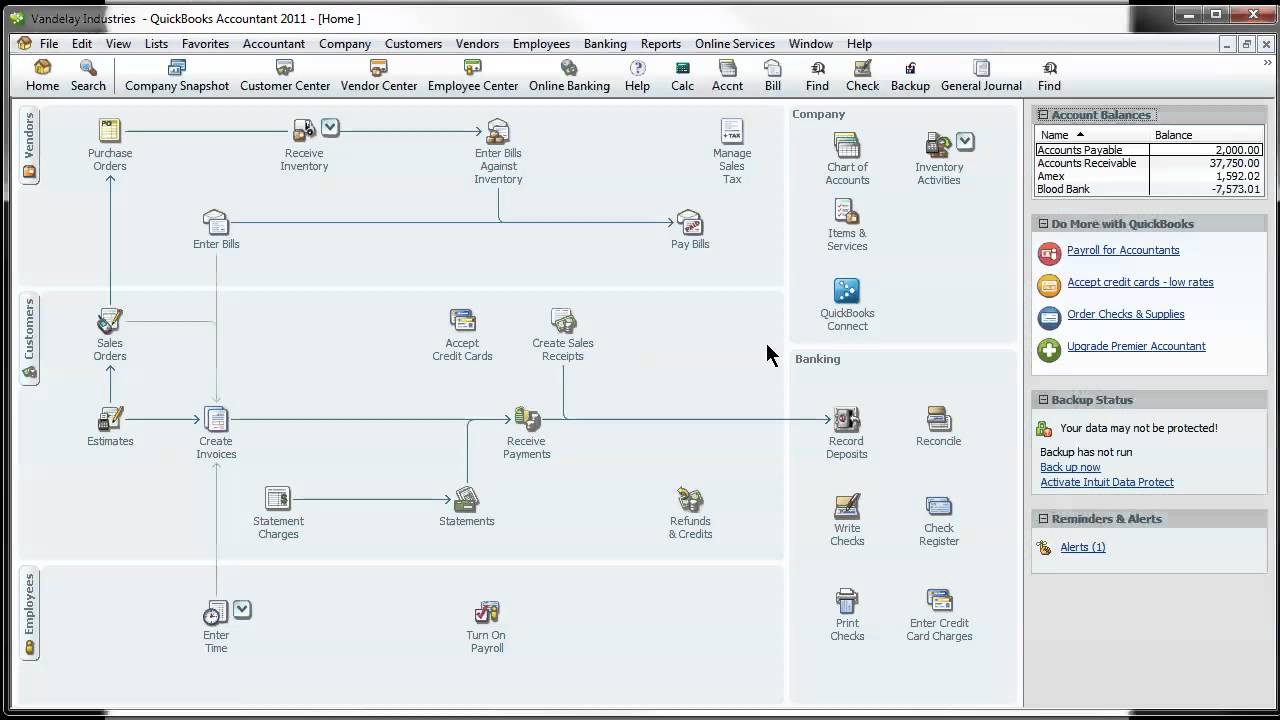Image resolution: width=1280 pixels, height=720 pixels.
Task: Open Check Register icon
Action: point(939,506)
